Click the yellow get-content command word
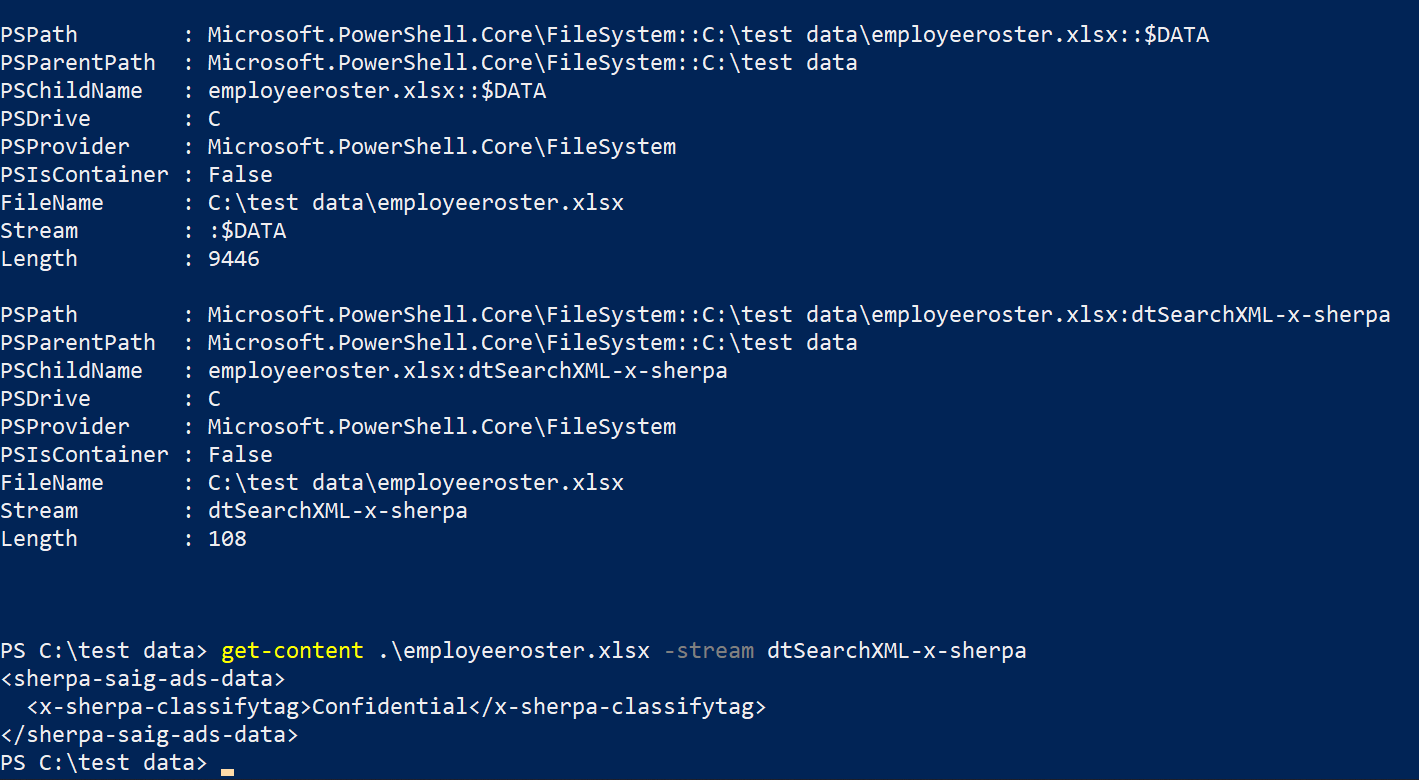This screenshot has width=1419, height=780. (291, 651)
